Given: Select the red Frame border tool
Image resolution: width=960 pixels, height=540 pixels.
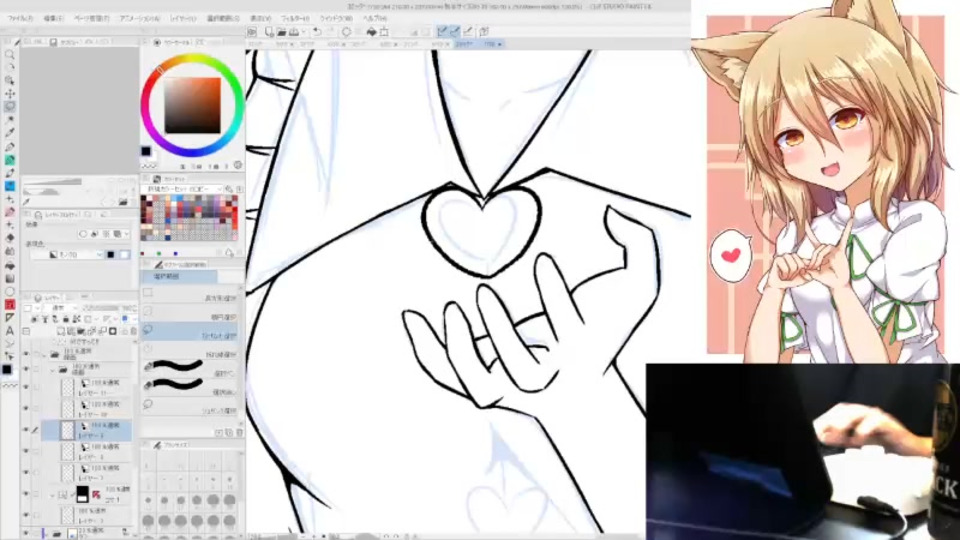Looking at the screenshot, I should point(10,304).
